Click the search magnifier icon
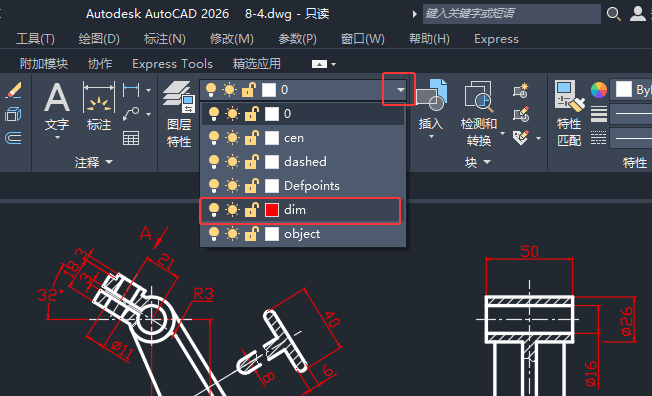The height and width of the screenshot is (396, 652). [613, 14]
